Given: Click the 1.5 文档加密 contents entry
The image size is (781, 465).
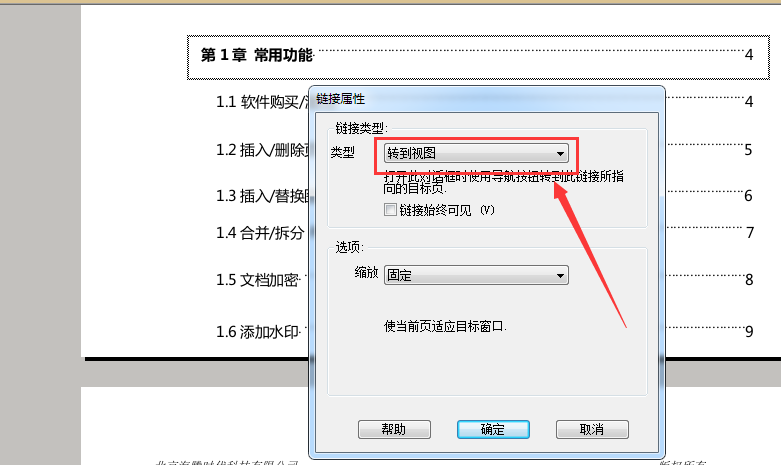Looking at the screenshot, I should point(258,280).
